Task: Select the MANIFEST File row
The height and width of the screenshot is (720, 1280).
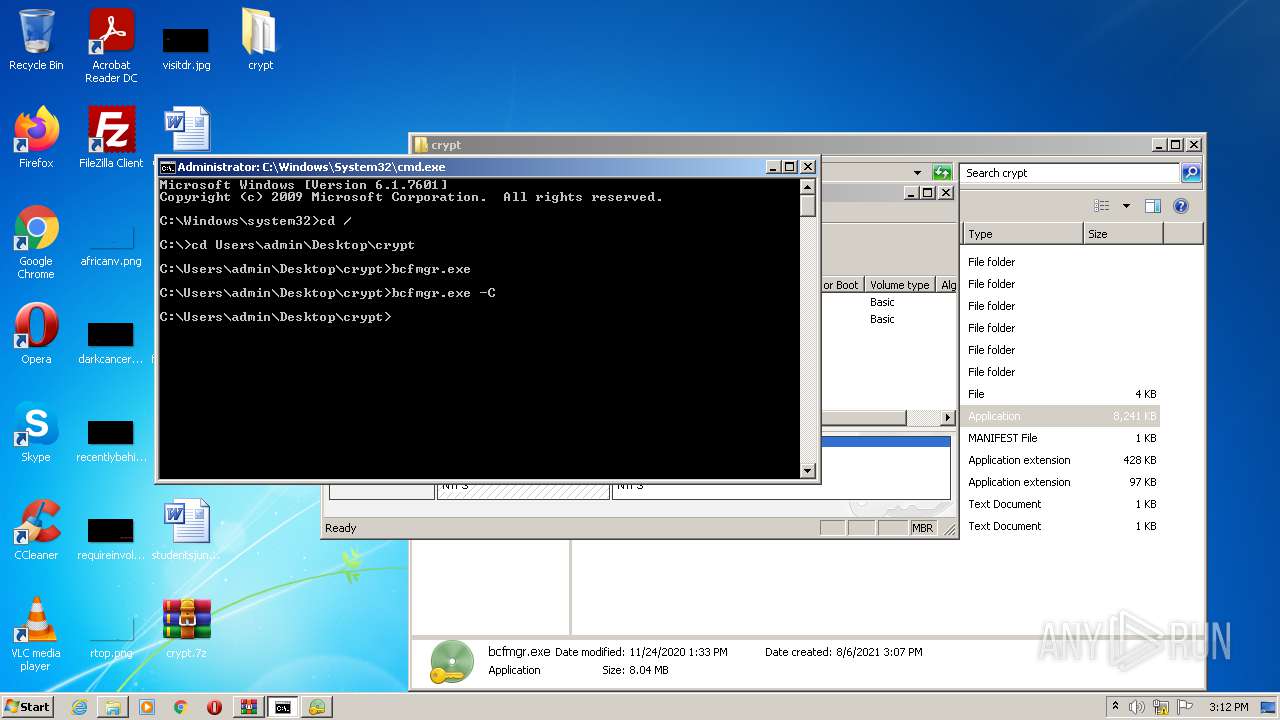Action: click(x=1060, y=438)
